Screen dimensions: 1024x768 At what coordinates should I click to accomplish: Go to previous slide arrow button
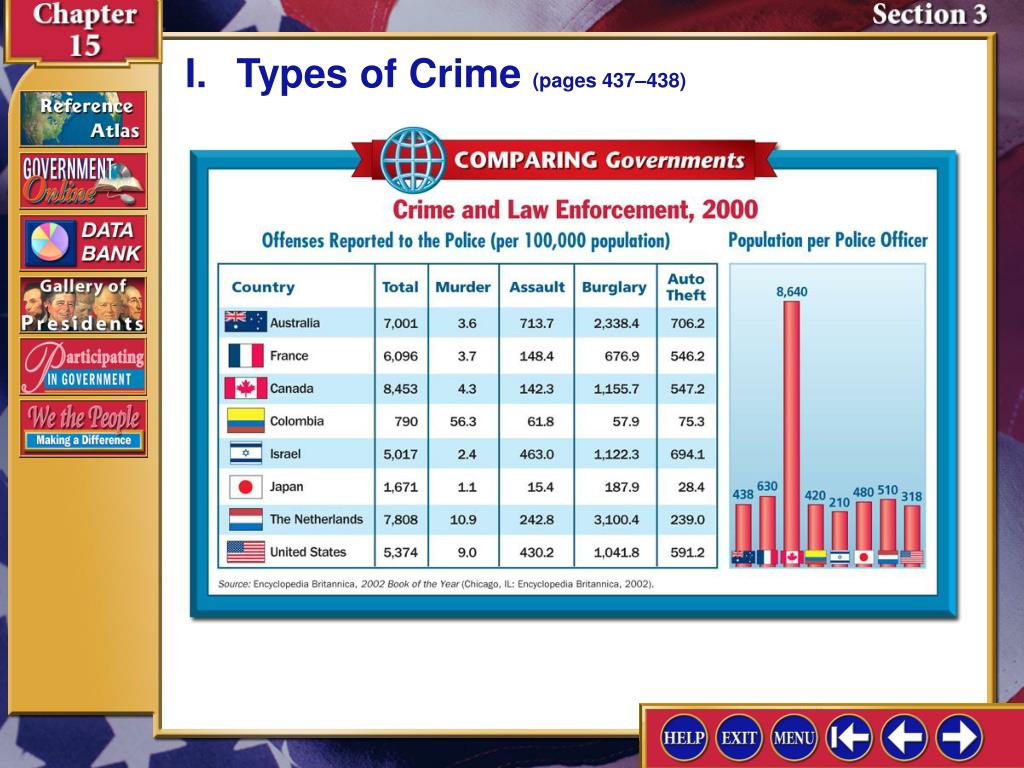tap(904, 738)
